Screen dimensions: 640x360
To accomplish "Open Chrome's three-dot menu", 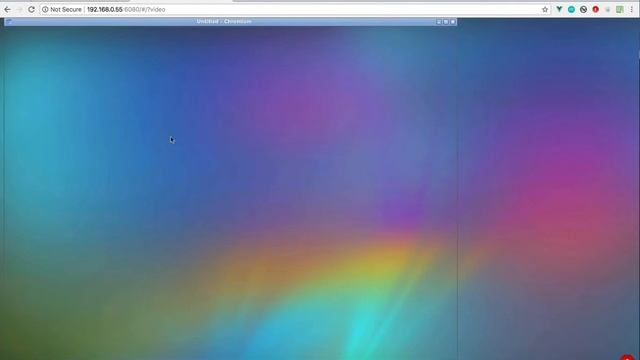I will pos(631,9).
